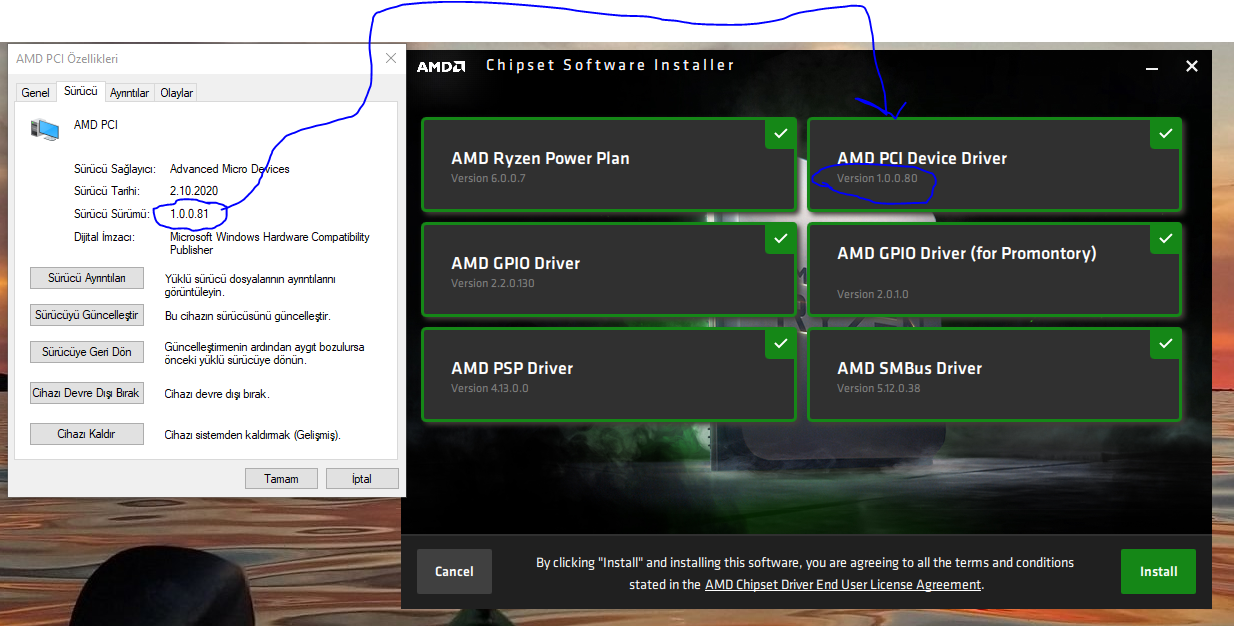The width and height of the screenshot is (1234, 626).
Task: Click the Sürücüyü Güncelleştir button
Action: point(87,315)
